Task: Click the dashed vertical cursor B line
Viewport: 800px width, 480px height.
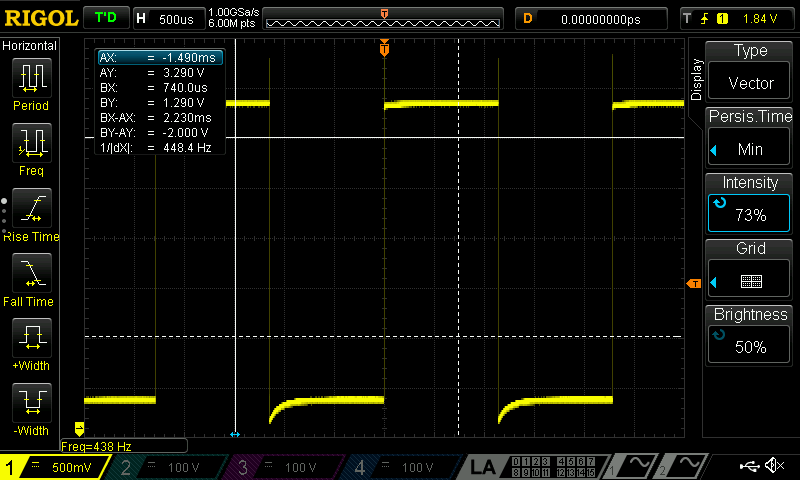Action: click(x=458, y=237)
